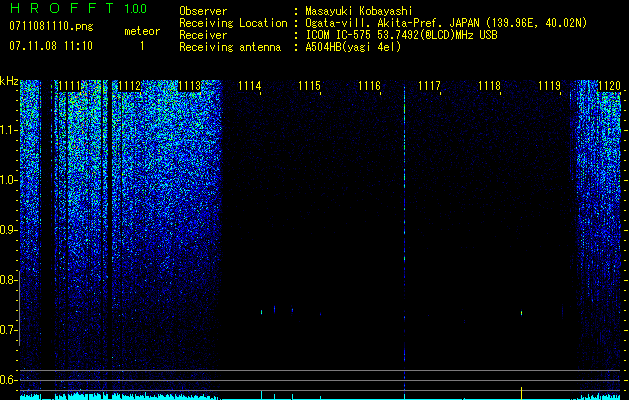
Task: Click the 1.0 frequency axis label
Action: pos(8,180)
